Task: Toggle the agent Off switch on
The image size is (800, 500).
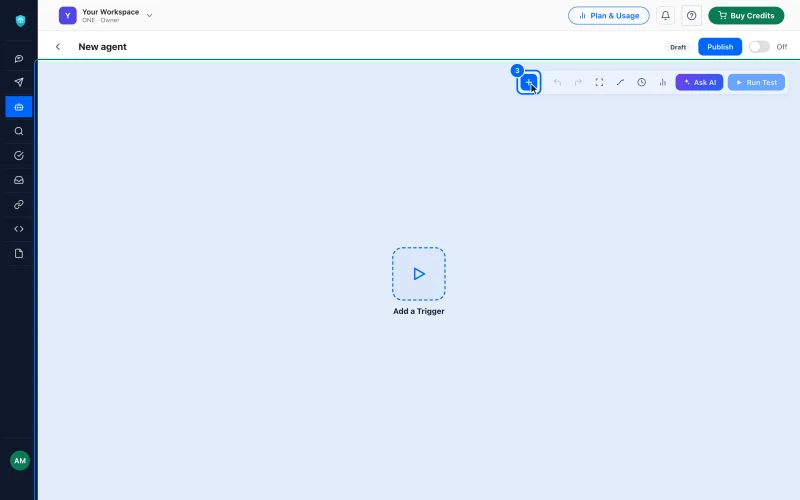Action: [759, 47]
